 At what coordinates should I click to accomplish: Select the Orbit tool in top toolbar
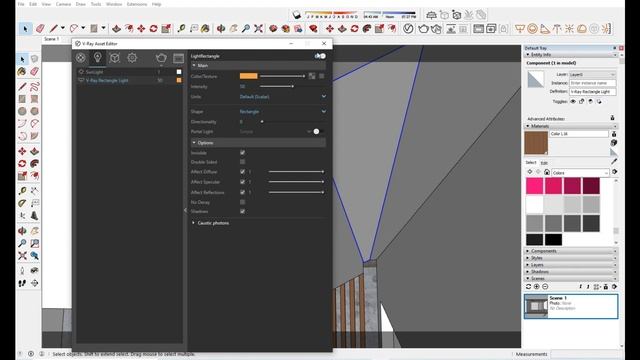point(221,29)
